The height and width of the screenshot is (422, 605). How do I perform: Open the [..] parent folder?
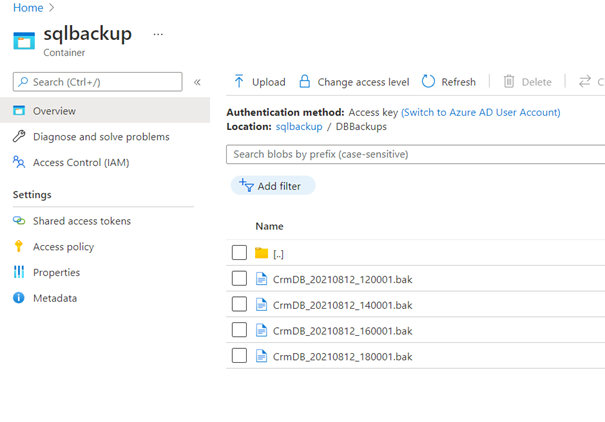pos(278,254)
